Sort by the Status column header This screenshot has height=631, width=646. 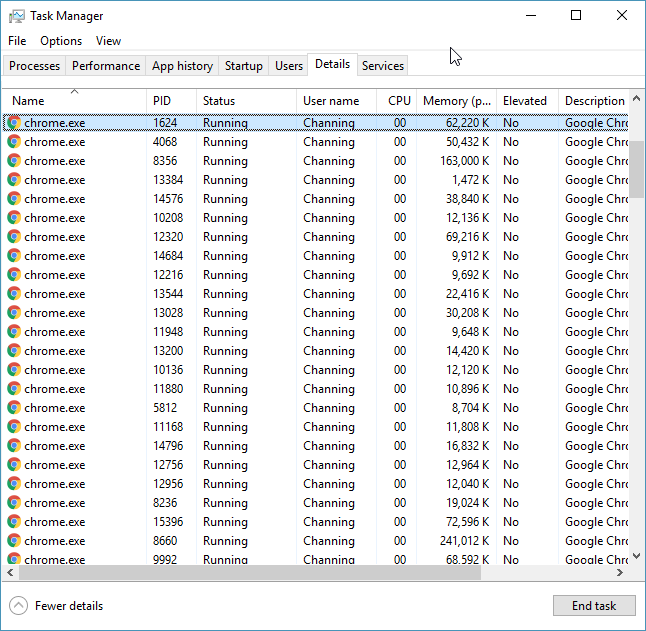click(x=246, y=100)
